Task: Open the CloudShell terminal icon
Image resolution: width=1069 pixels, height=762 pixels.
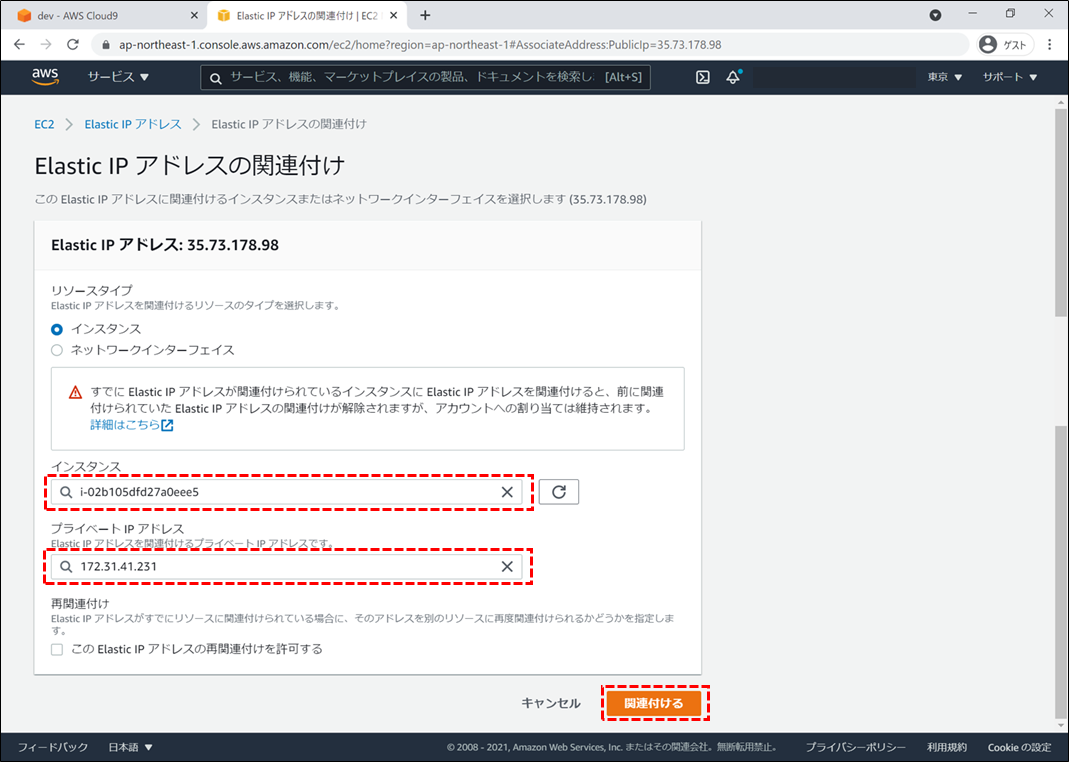Action: pos(701,76)
